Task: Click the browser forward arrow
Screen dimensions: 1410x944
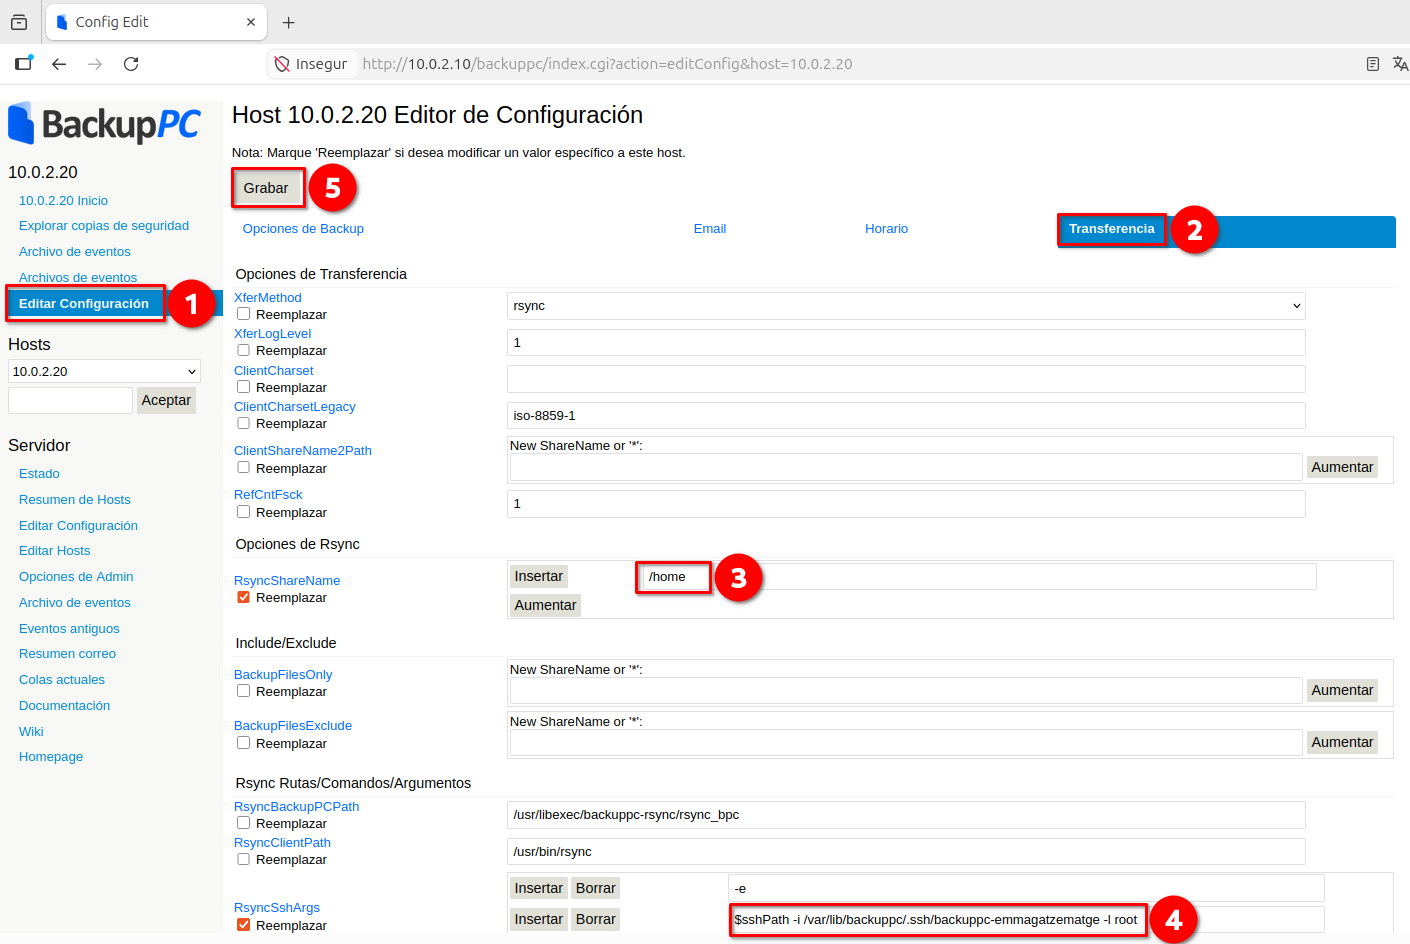Action: point(95,64)
